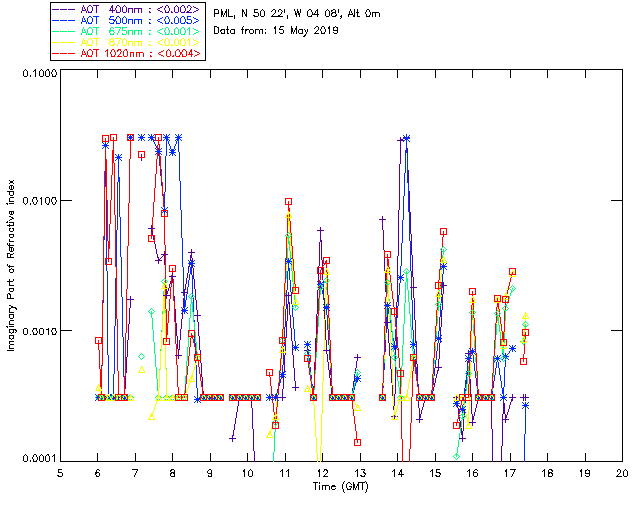This screenshot has width=640, height=512.
Task: Click the Time (GMT) axis title
Action: pyautogui.click(x=340, y=487)
